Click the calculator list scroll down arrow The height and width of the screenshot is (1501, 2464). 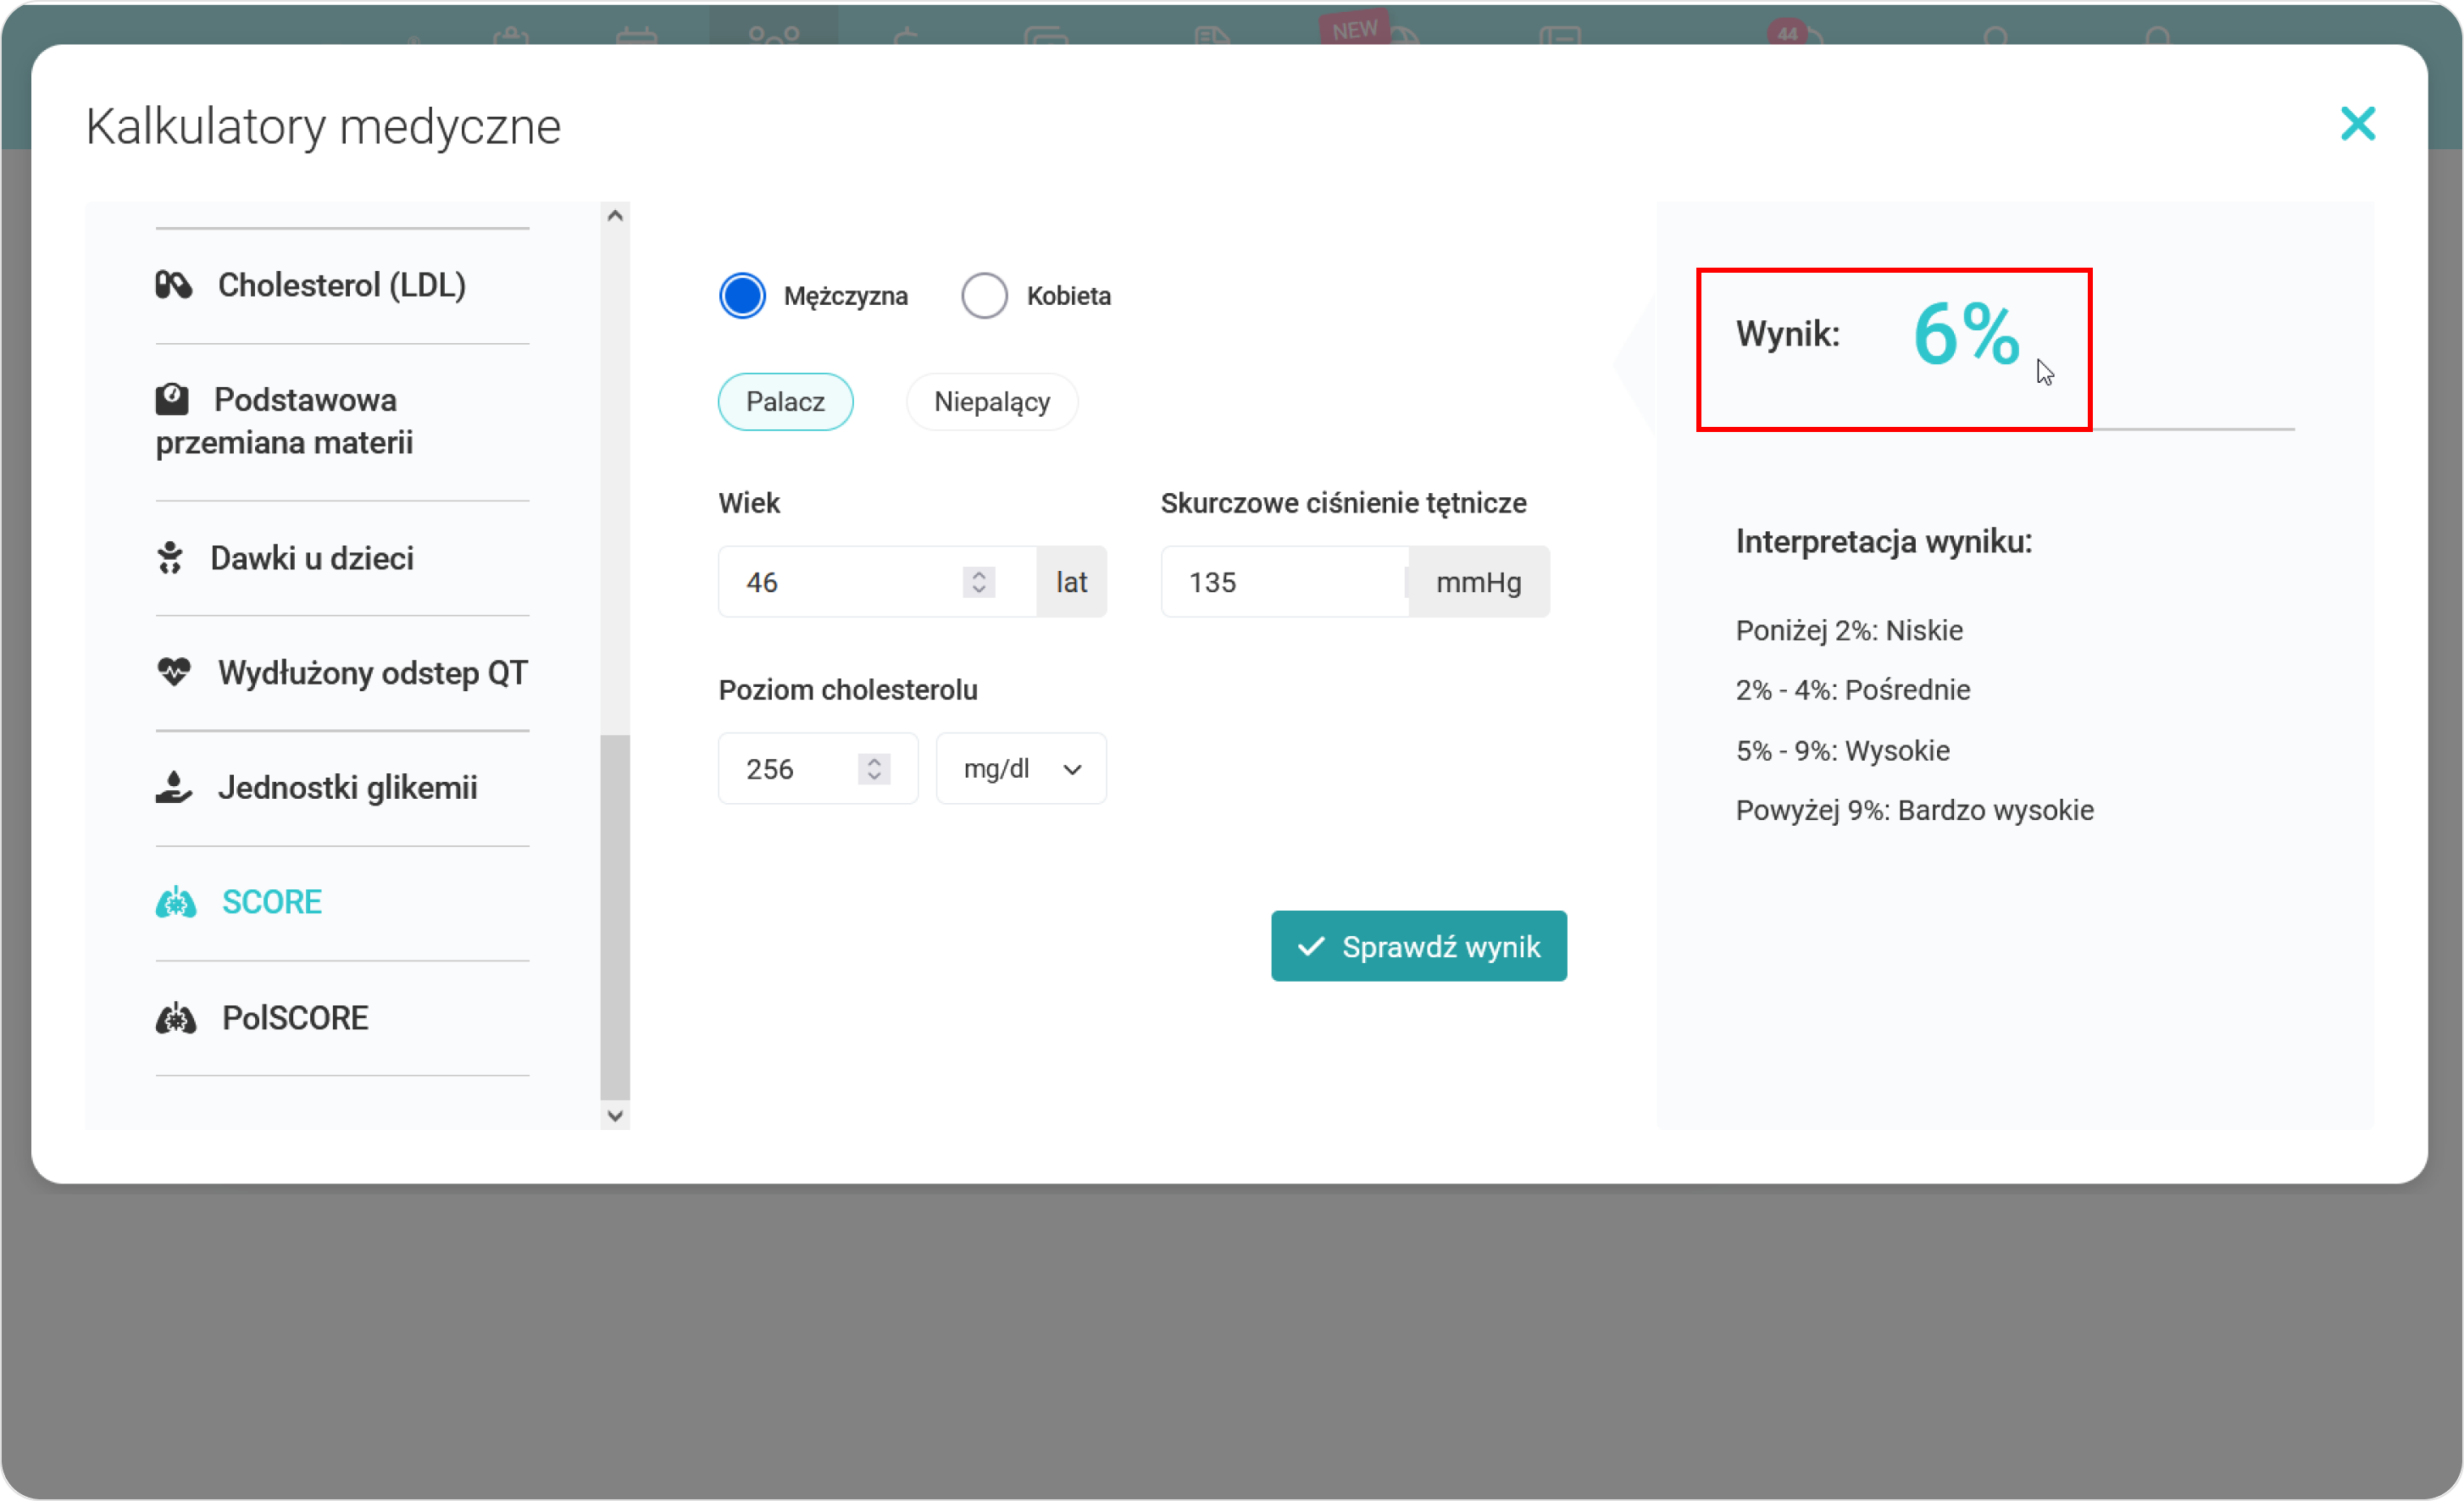(x=615, y=1116)
